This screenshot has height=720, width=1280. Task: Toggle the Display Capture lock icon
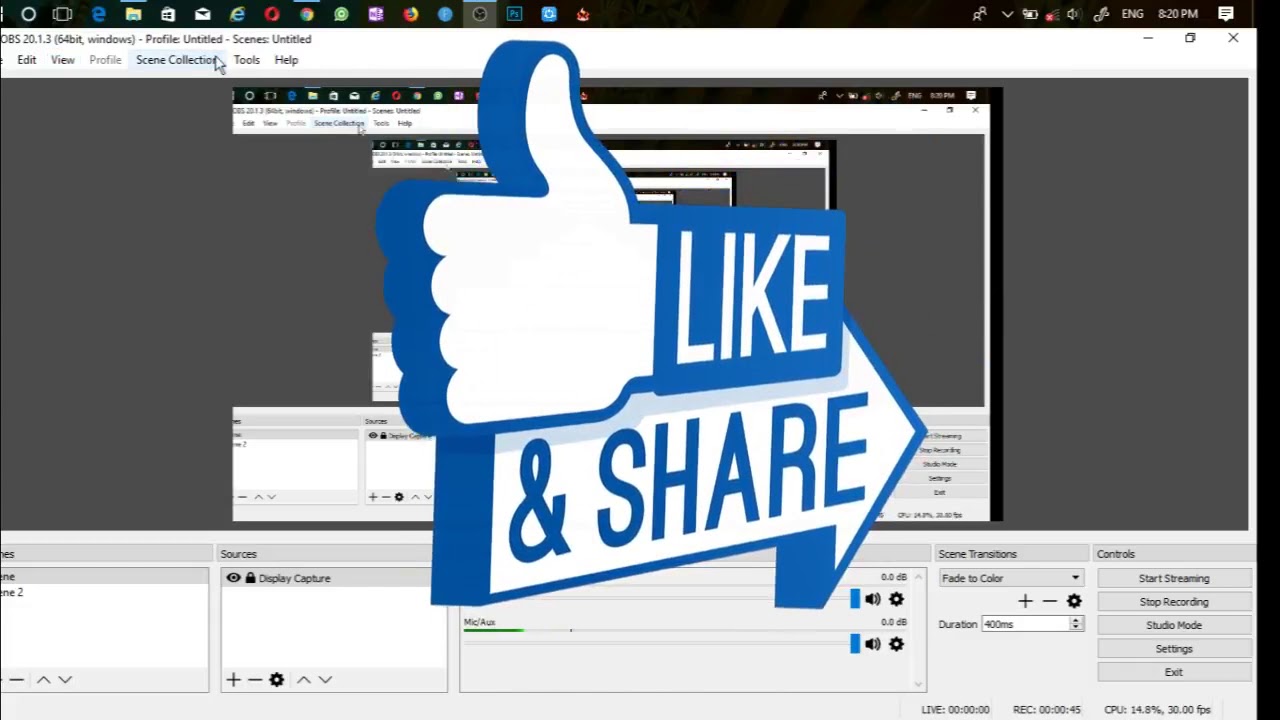tap(250, 578)
